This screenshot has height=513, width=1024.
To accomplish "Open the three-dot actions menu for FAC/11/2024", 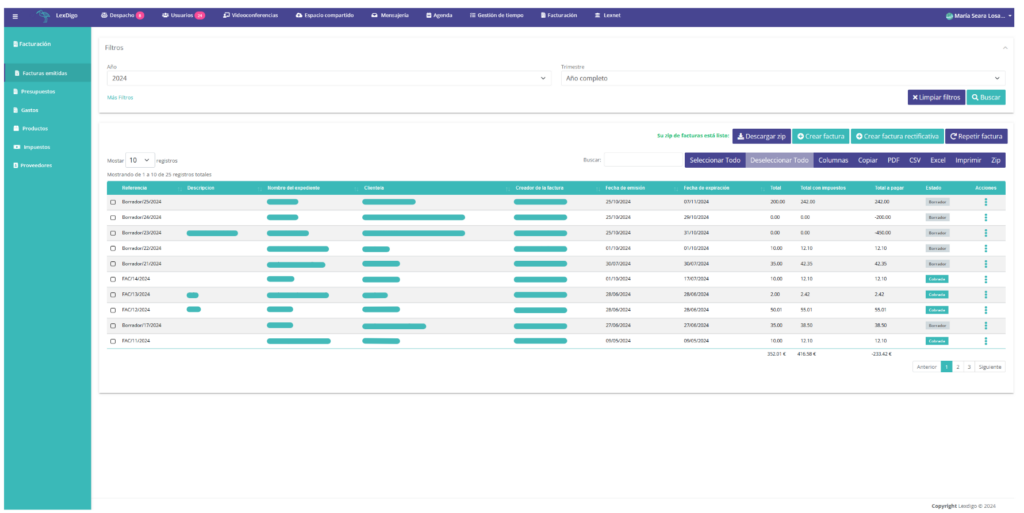I will [986, 341].
